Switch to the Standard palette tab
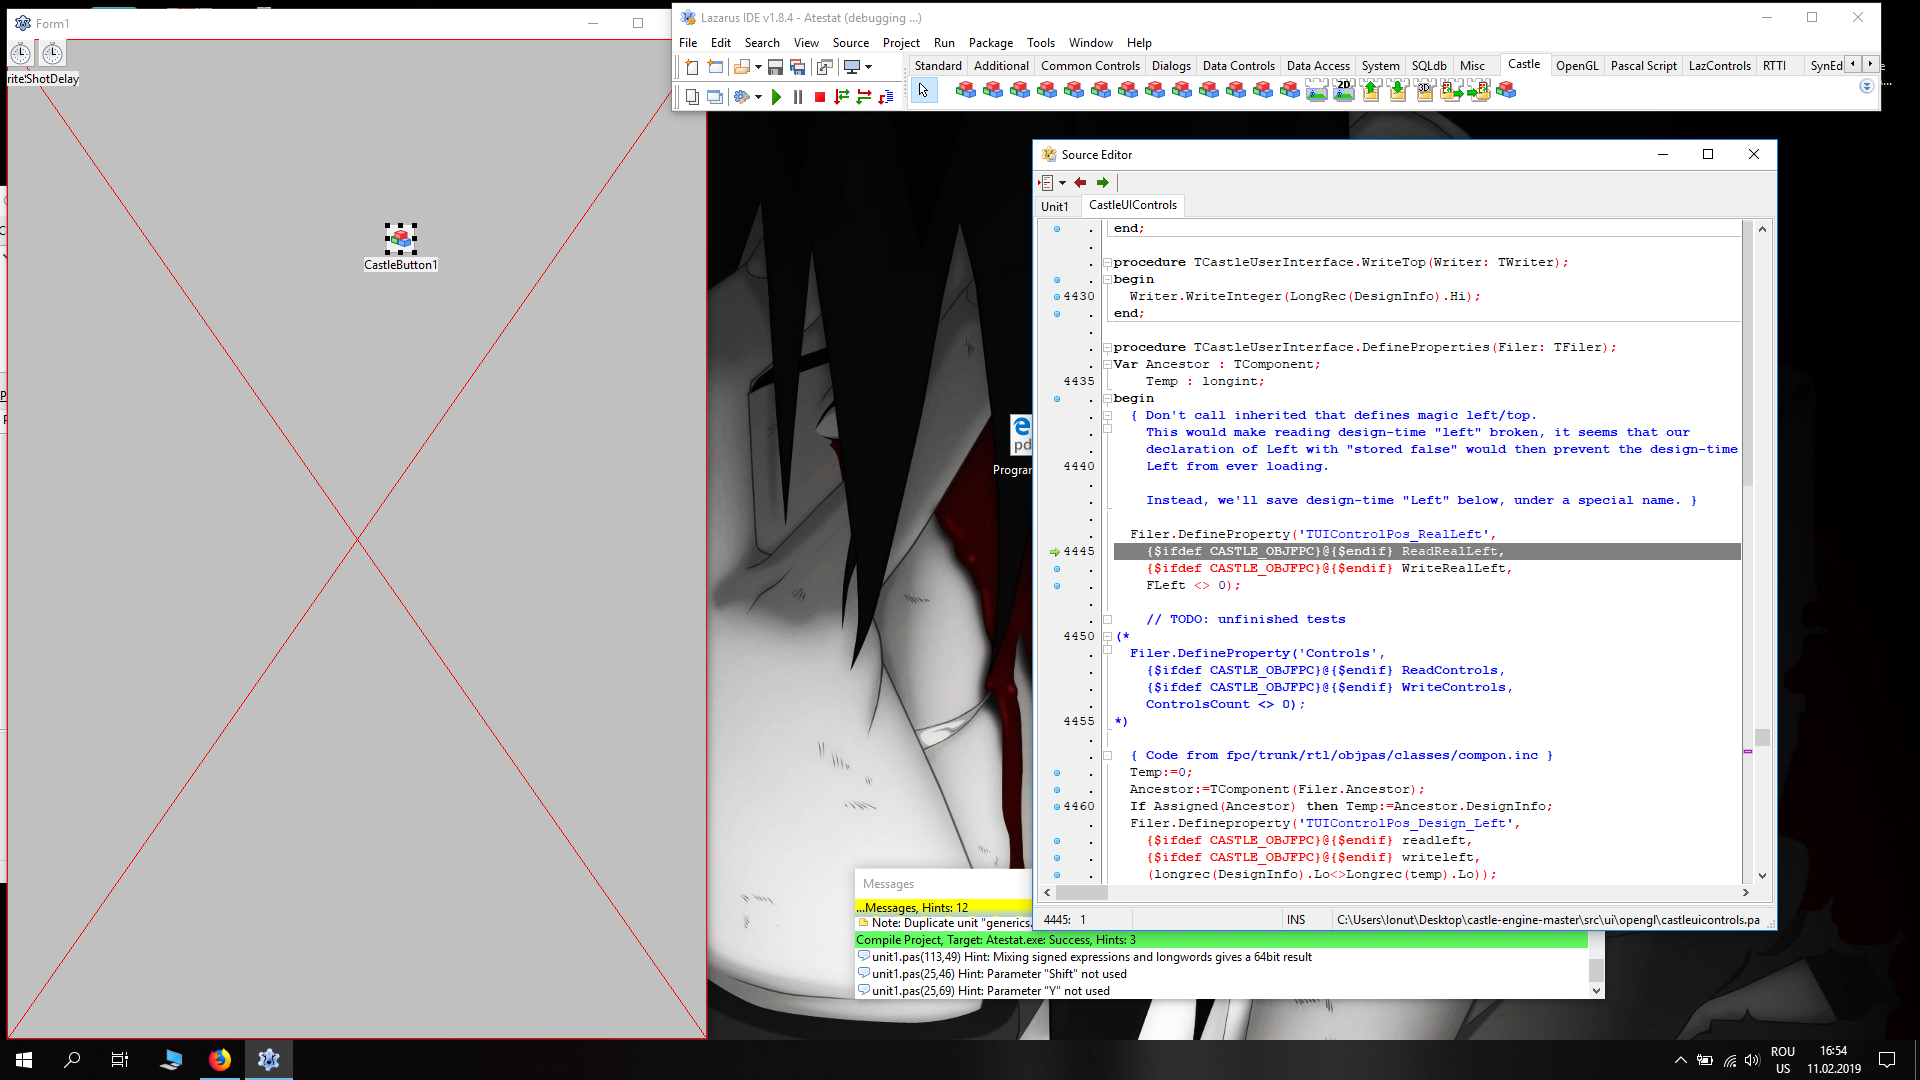Screen dimensions: 1920x1080 938,66
